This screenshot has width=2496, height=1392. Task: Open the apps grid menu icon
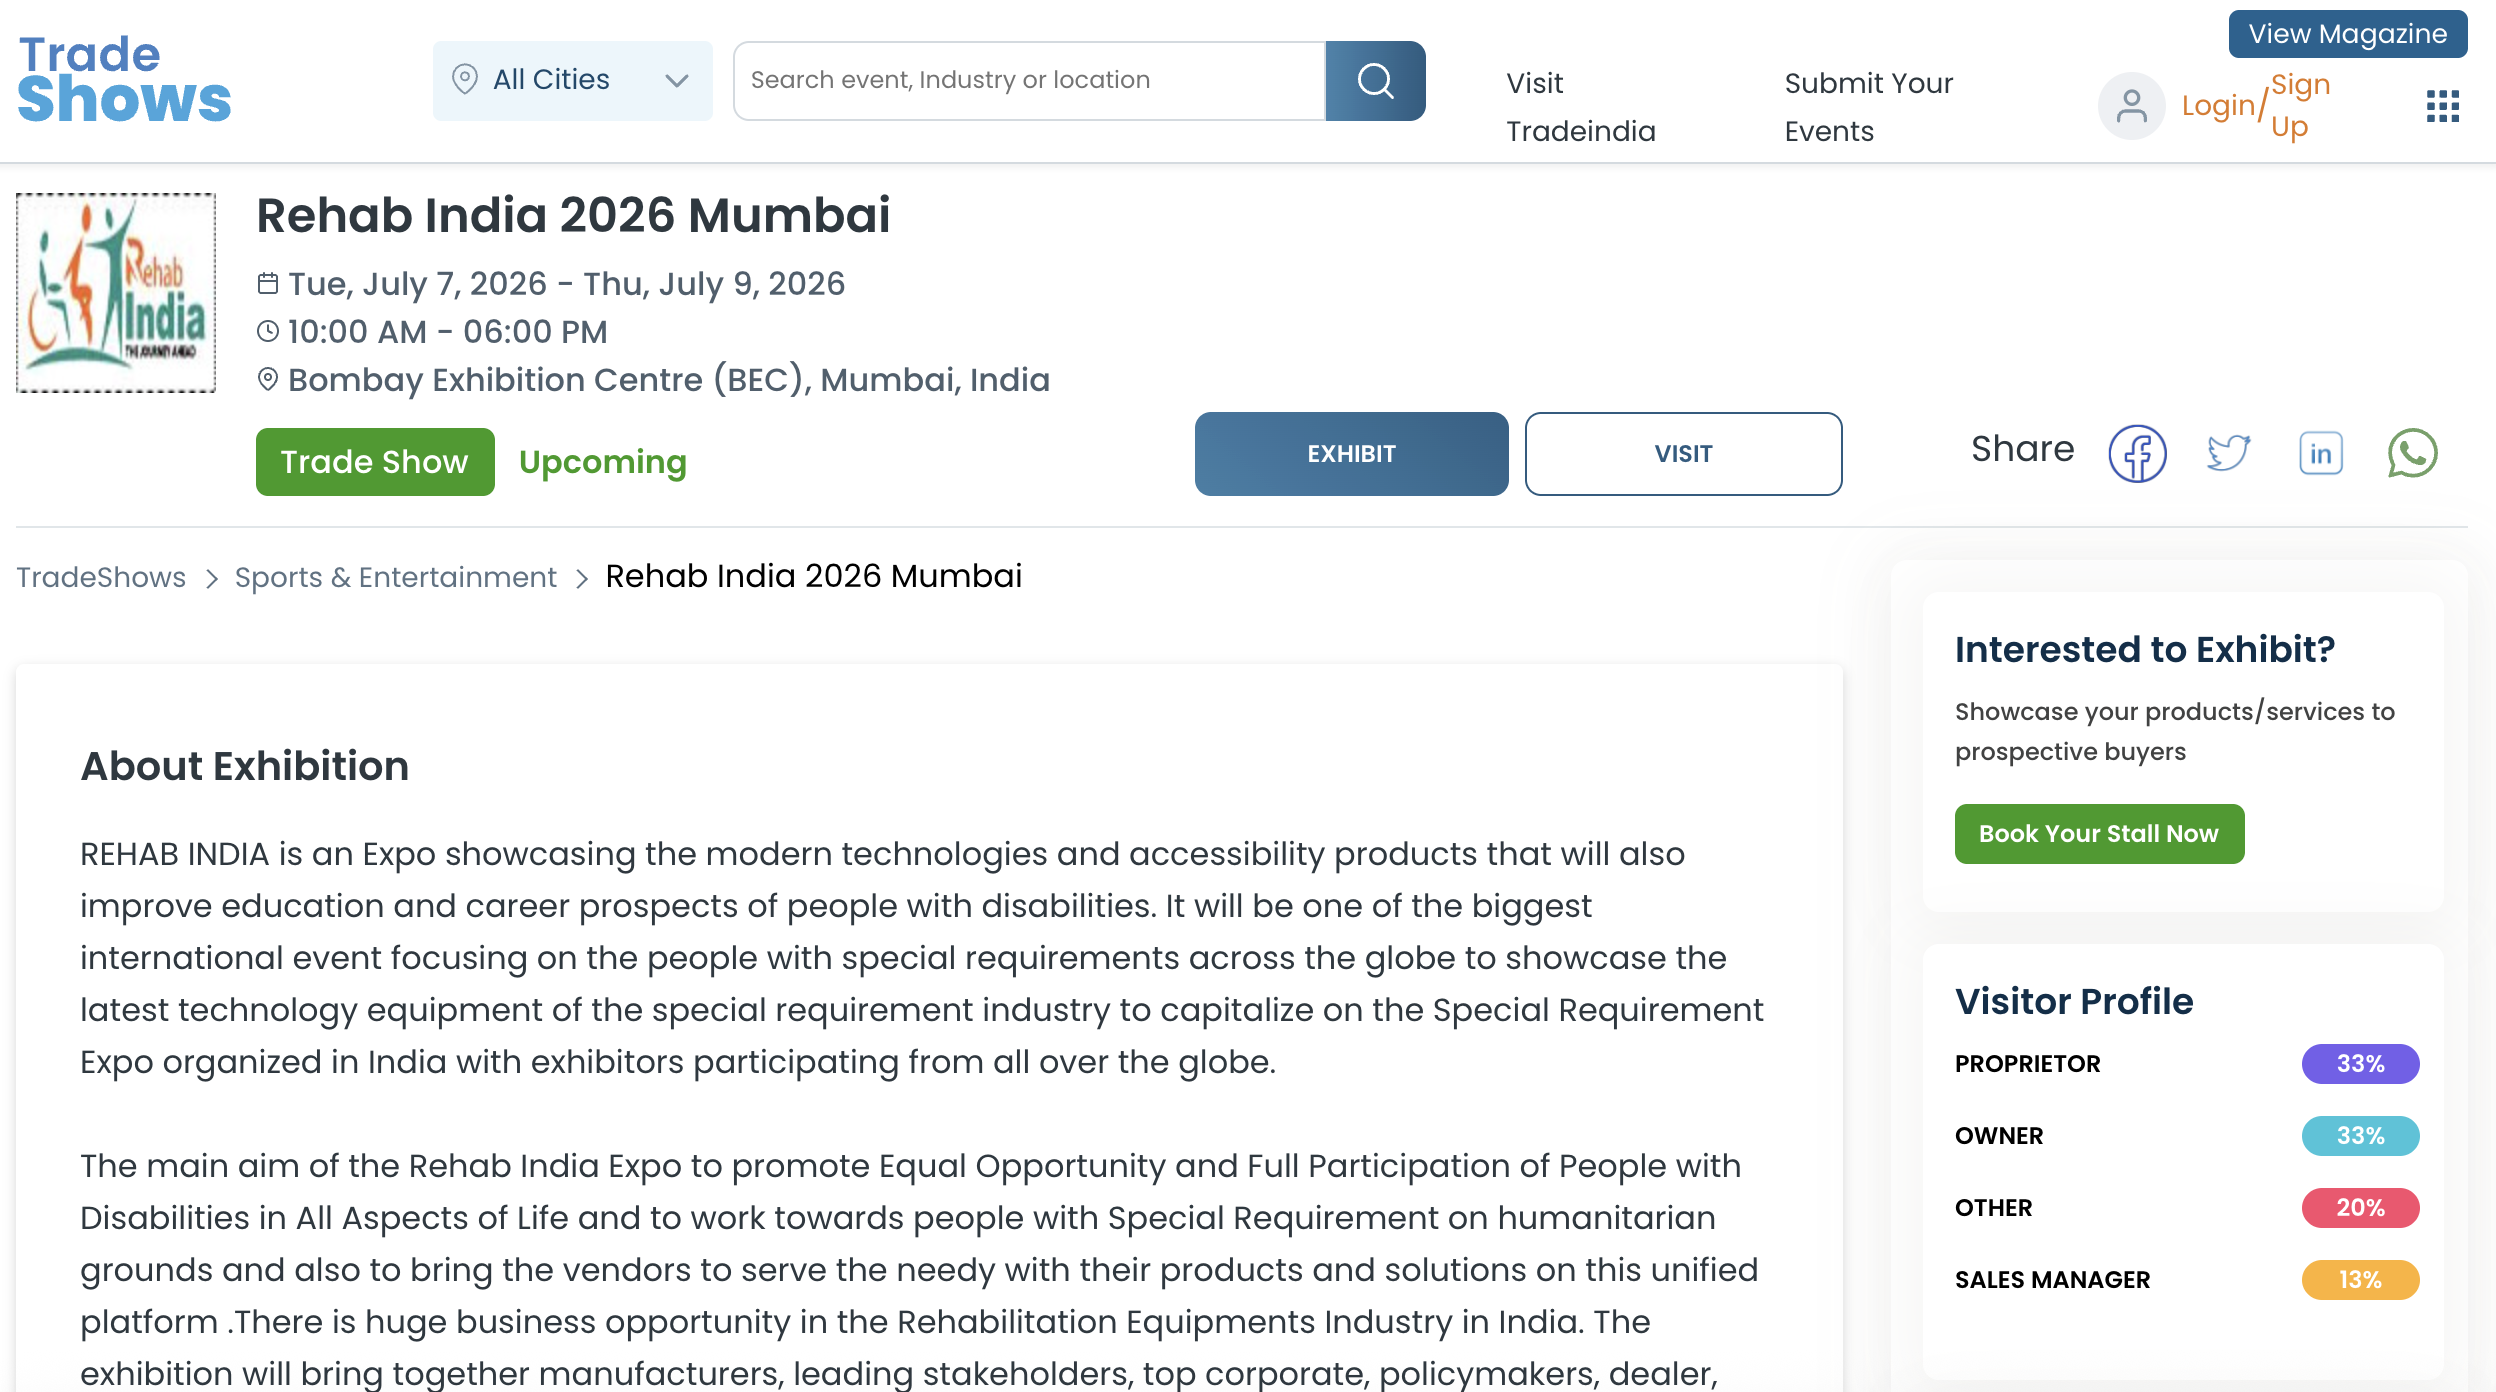pyautogui.click(x=2442, y=106)
